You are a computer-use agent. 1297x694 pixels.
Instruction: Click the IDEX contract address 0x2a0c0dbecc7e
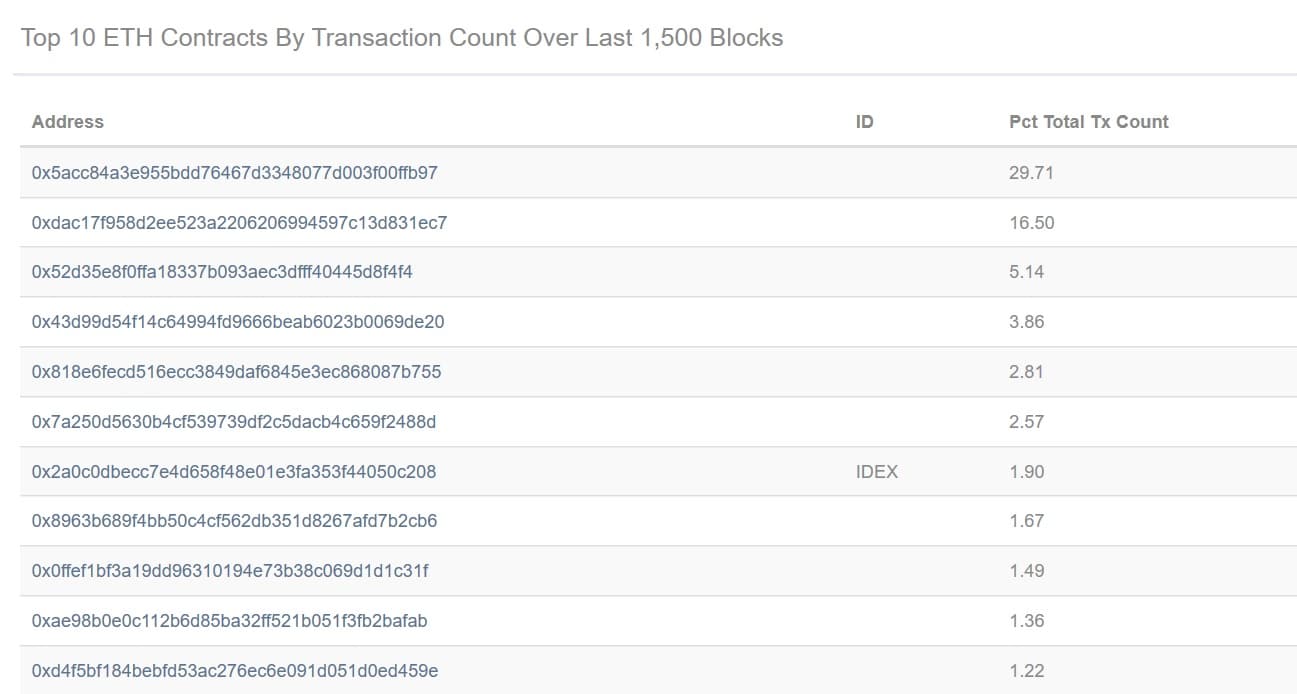[234, 472]
